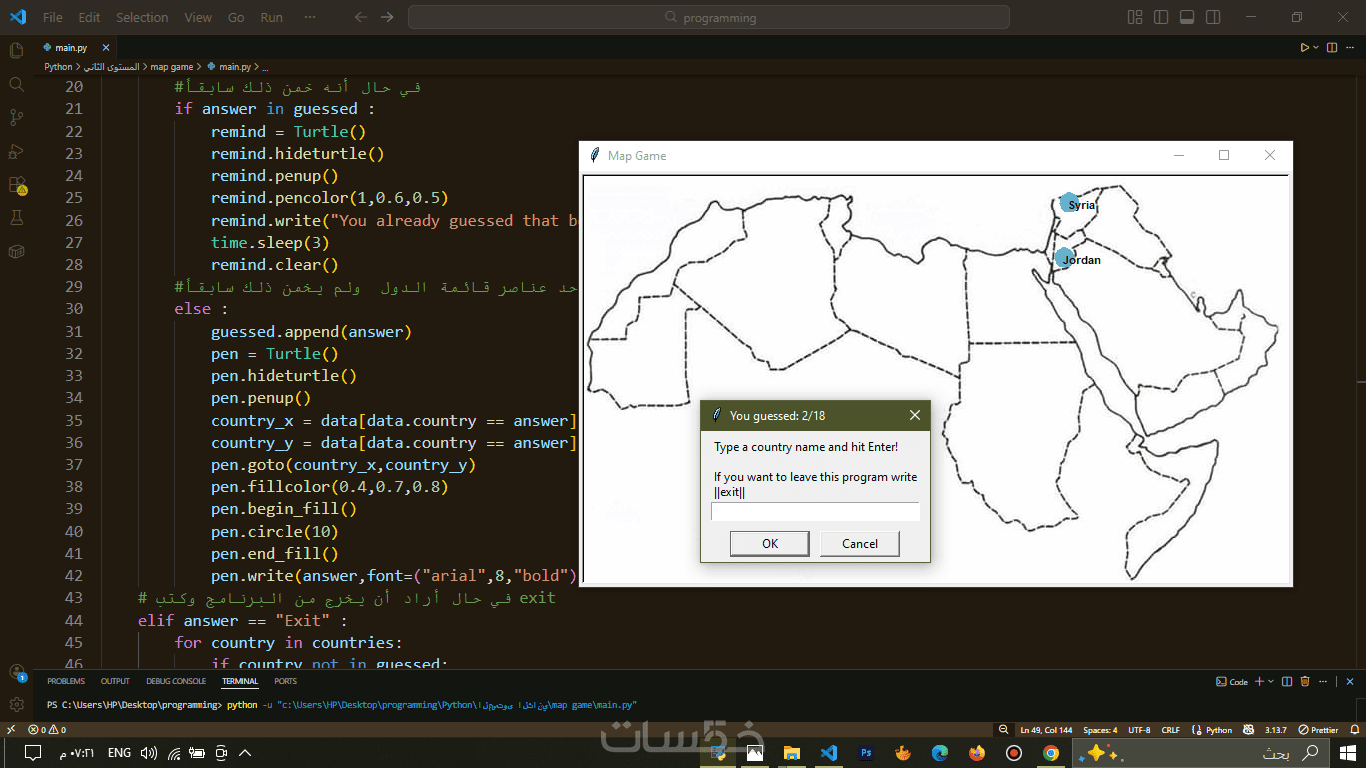Expand the new terminal launch profile dropdown
The height and width of the screenshot is (768, 1366).
1270,681
